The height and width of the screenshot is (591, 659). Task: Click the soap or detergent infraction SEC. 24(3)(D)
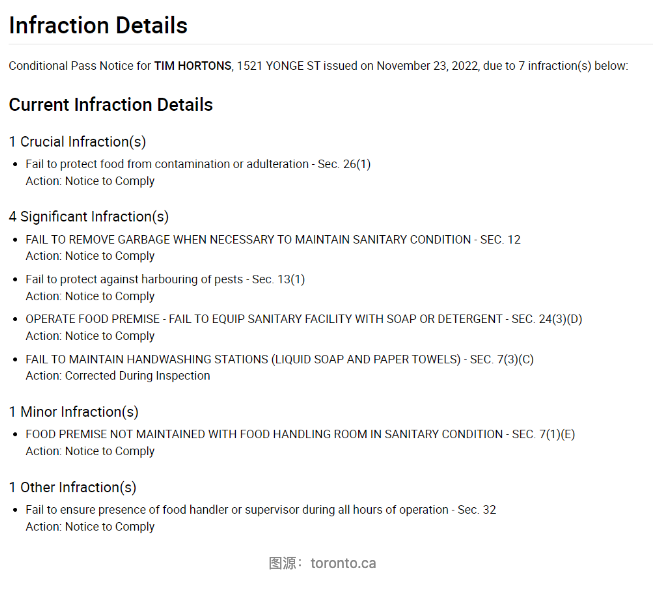[303, 319]
